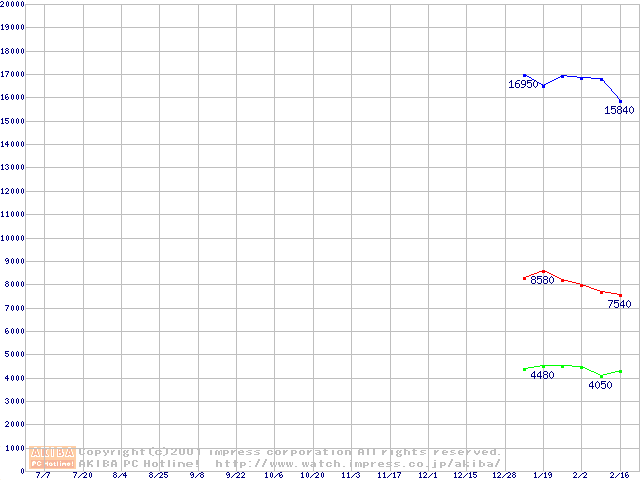Click the 1/19 date on x-axis

pos(543,476)
